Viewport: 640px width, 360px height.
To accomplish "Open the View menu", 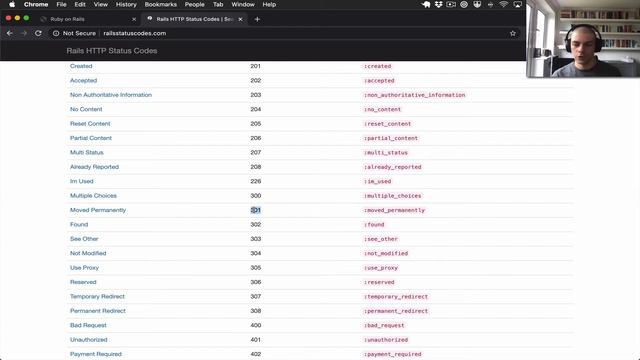I will pos(100,4).
